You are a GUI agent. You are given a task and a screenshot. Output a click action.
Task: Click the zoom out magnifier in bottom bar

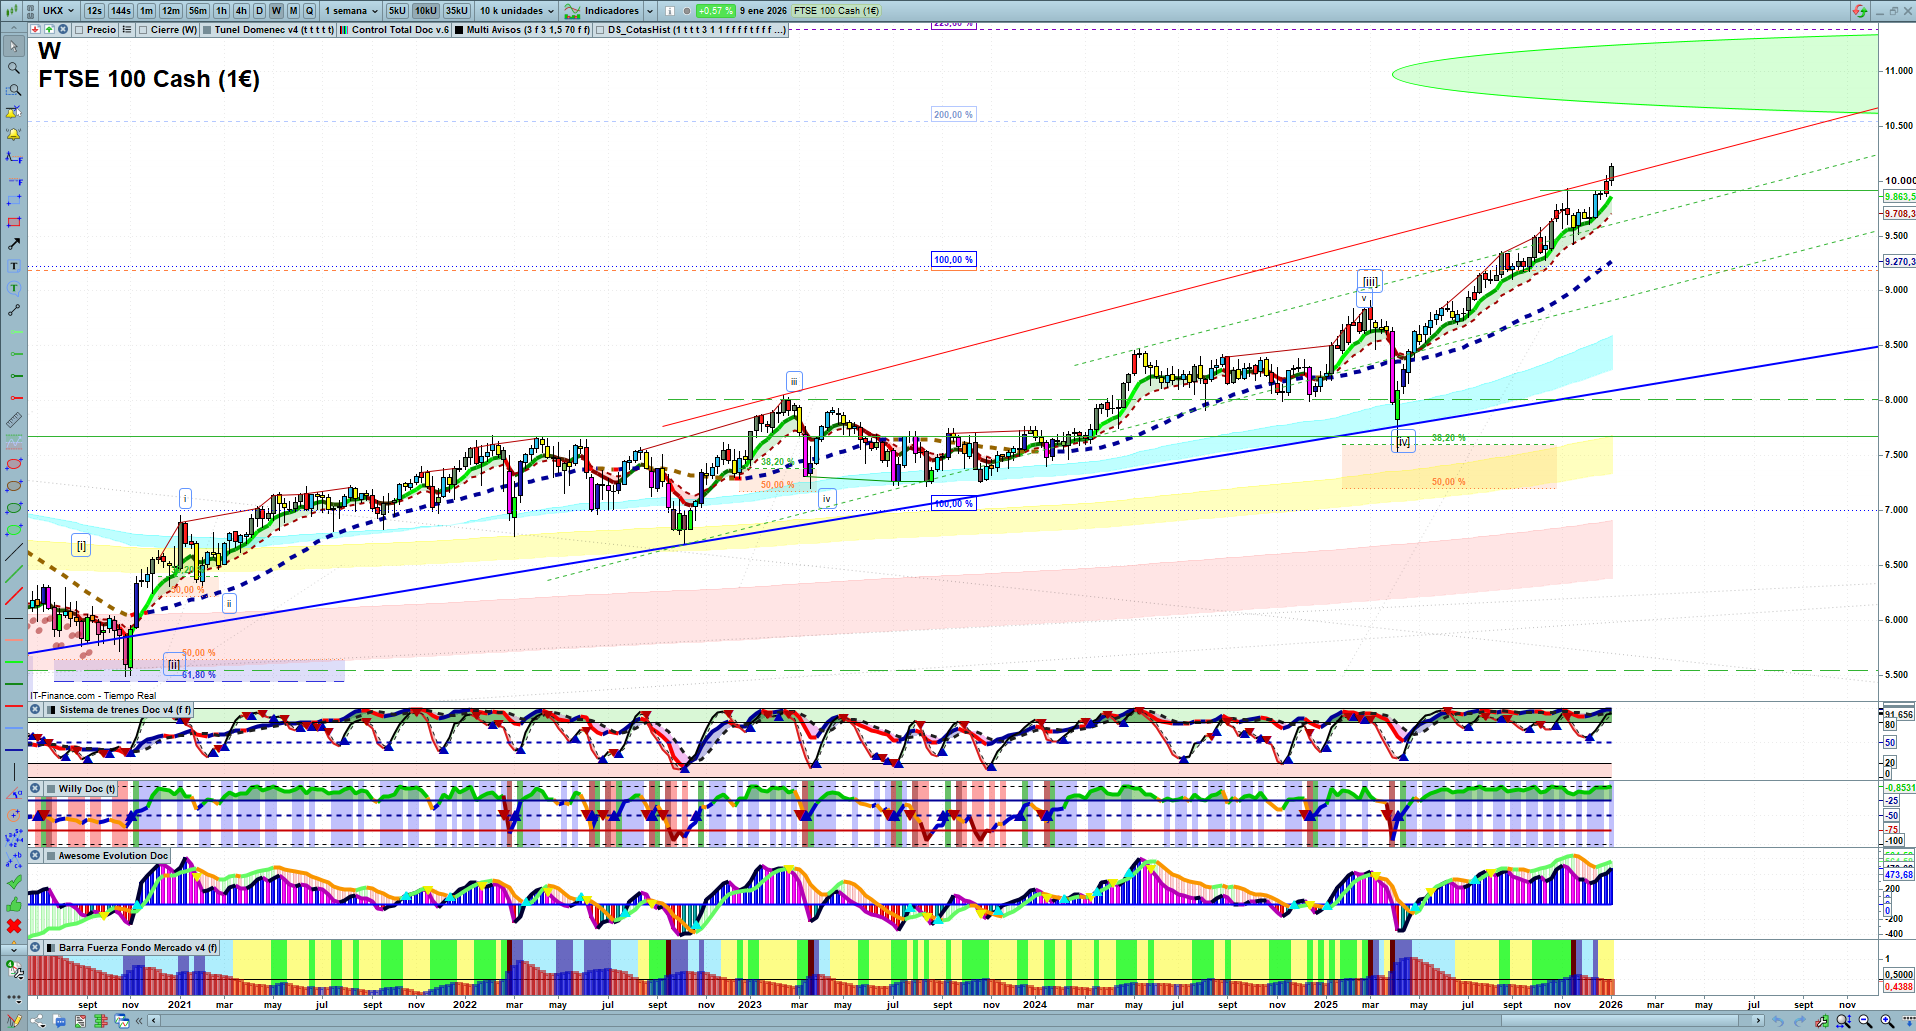[x=1865, y=1021]
